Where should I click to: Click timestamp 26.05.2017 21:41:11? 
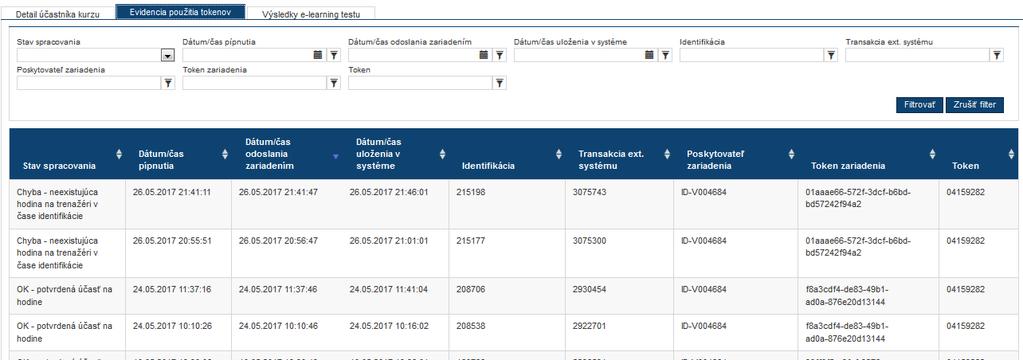pos(172,192)
